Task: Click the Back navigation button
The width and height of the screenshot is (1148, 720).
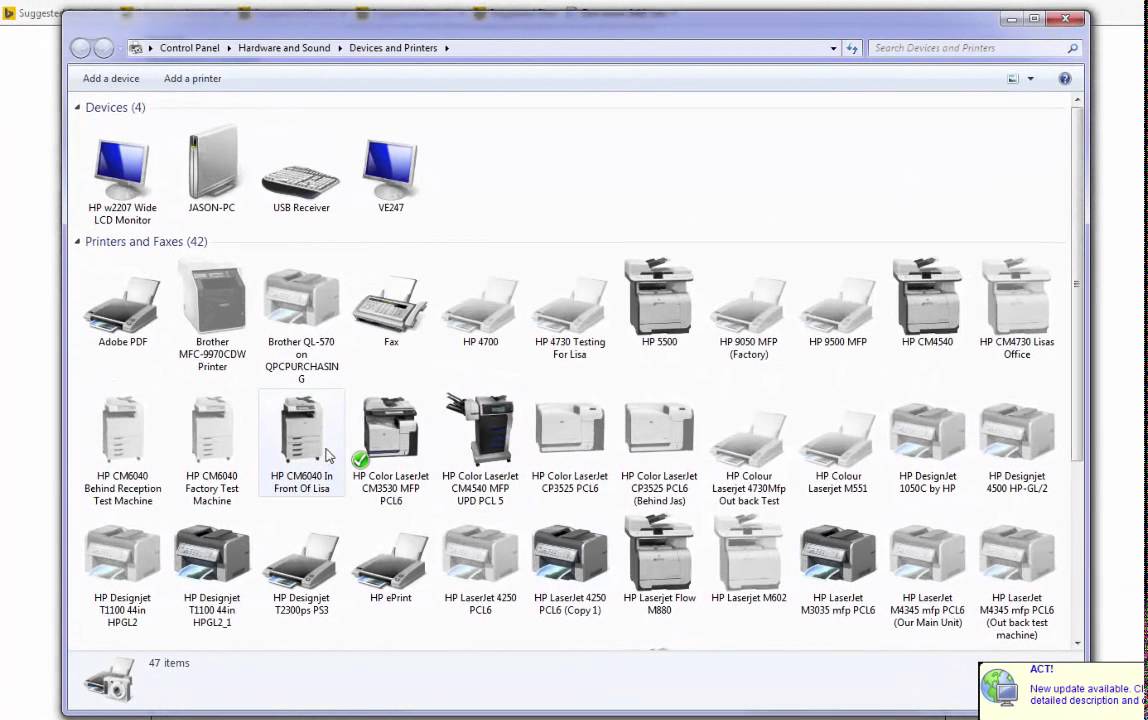Action: 81,48
